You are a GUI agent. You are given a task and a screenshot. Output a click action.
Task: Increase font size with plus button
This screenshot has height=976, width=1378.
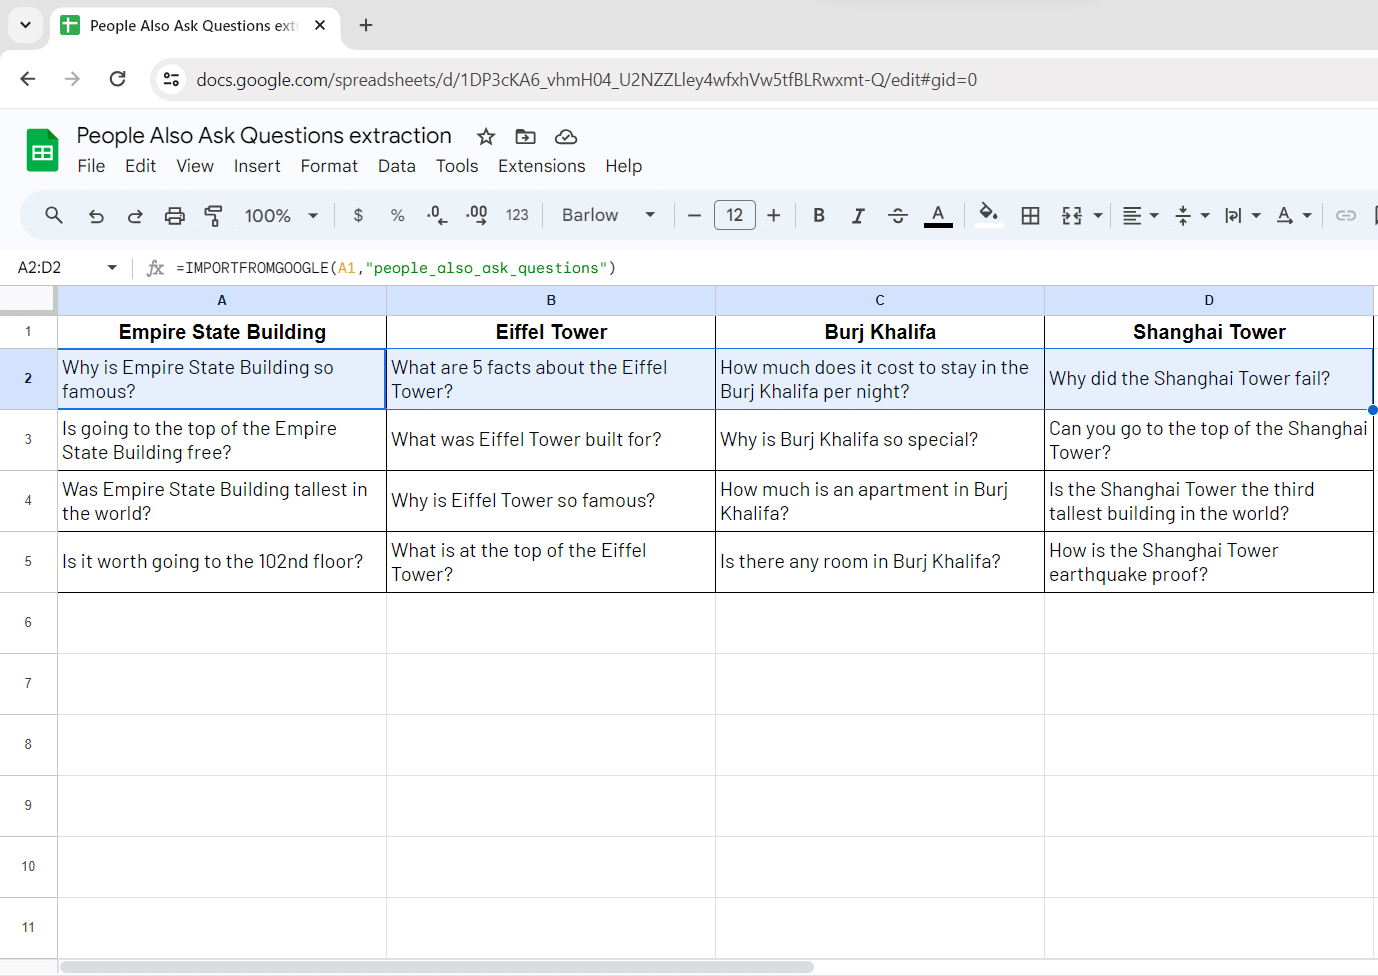773,215
